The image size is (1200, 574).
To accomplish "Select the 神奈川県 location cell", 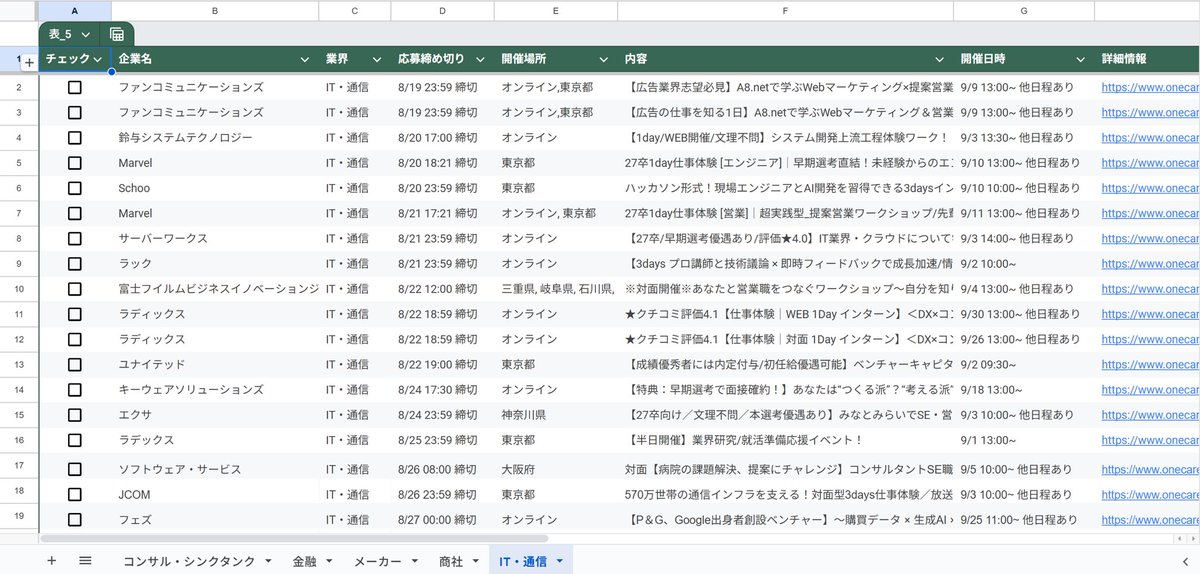I will [556, 414].
